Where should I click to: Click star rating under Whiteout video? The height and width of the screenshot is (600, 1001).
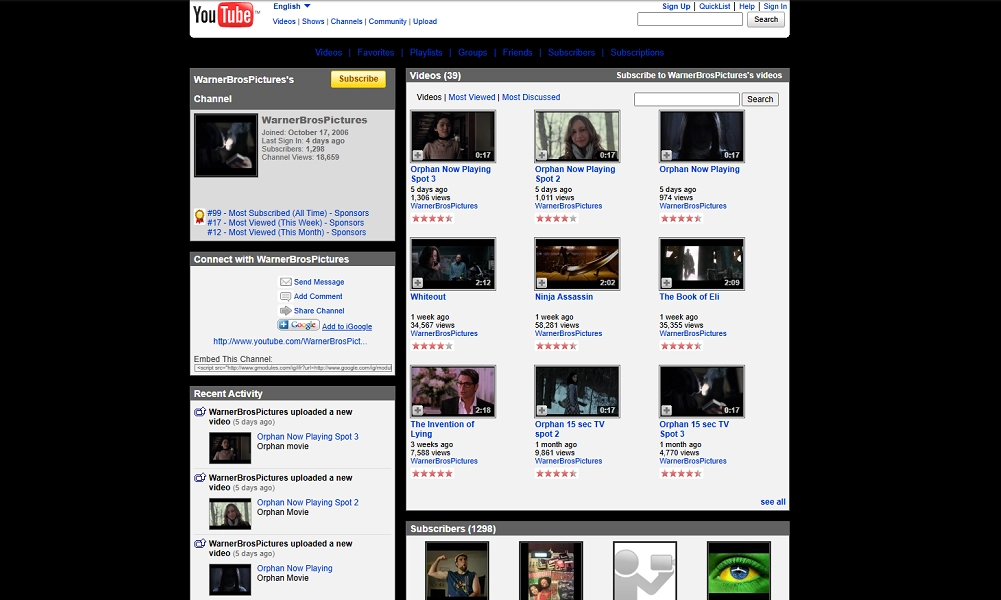click(x=432, y=346)
